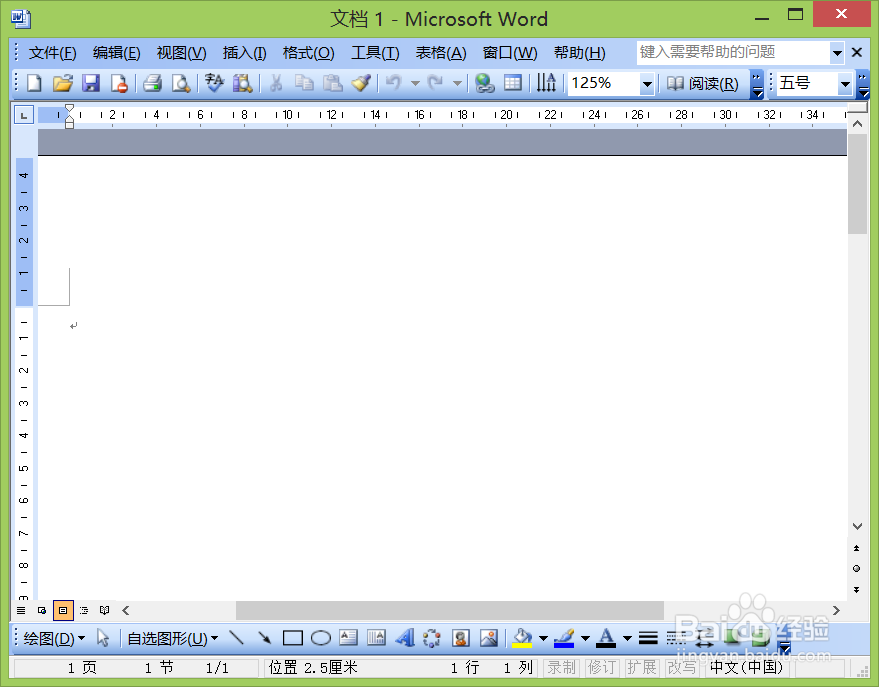Save the document with the floppy icon
The image size is (879, 687).
[91, 83]
